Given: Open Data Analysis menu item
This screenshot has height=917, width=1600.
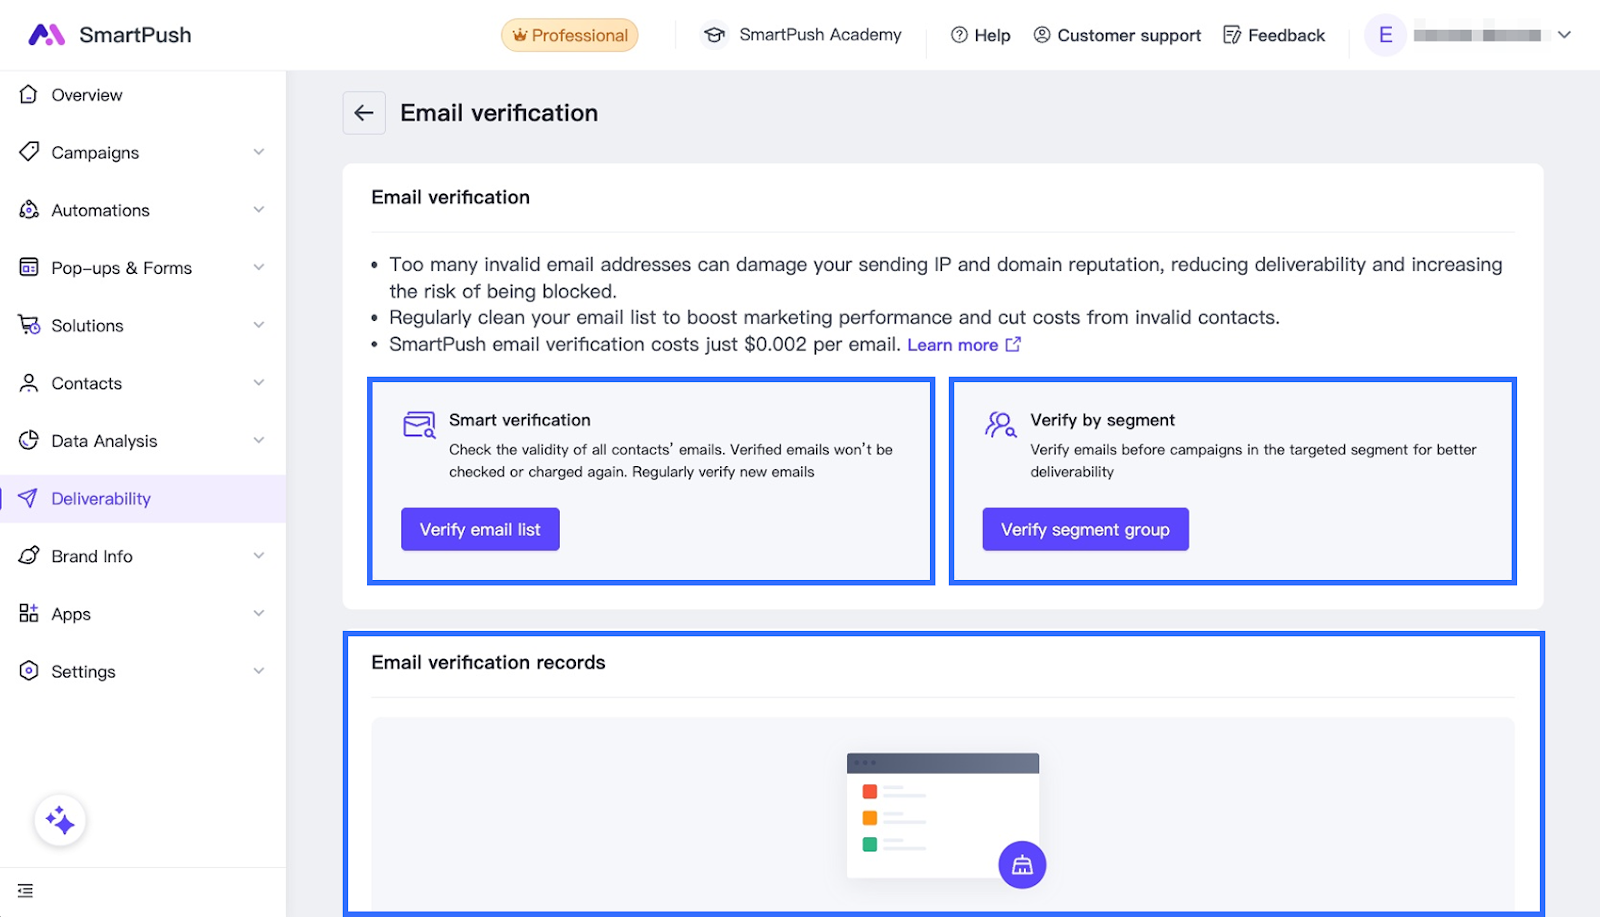Looking at the screenshot, I should [104, 441].
